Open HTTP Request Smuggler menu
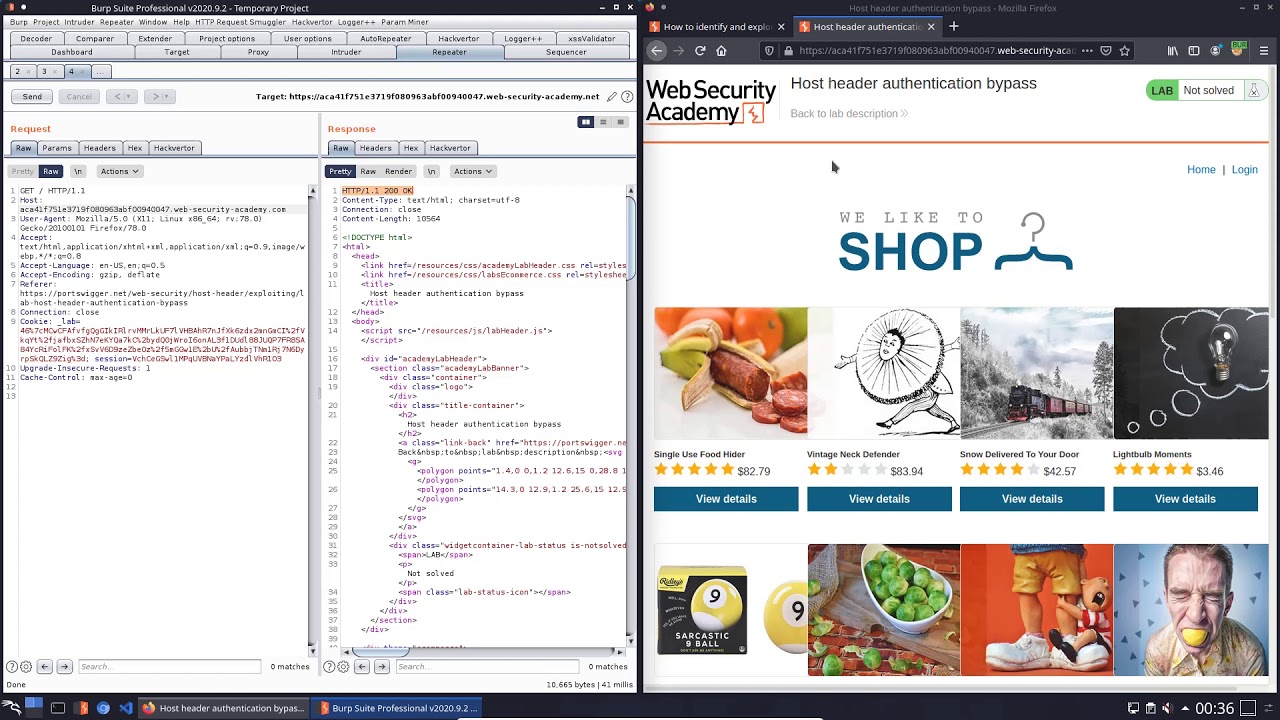 tap(240, 22)
